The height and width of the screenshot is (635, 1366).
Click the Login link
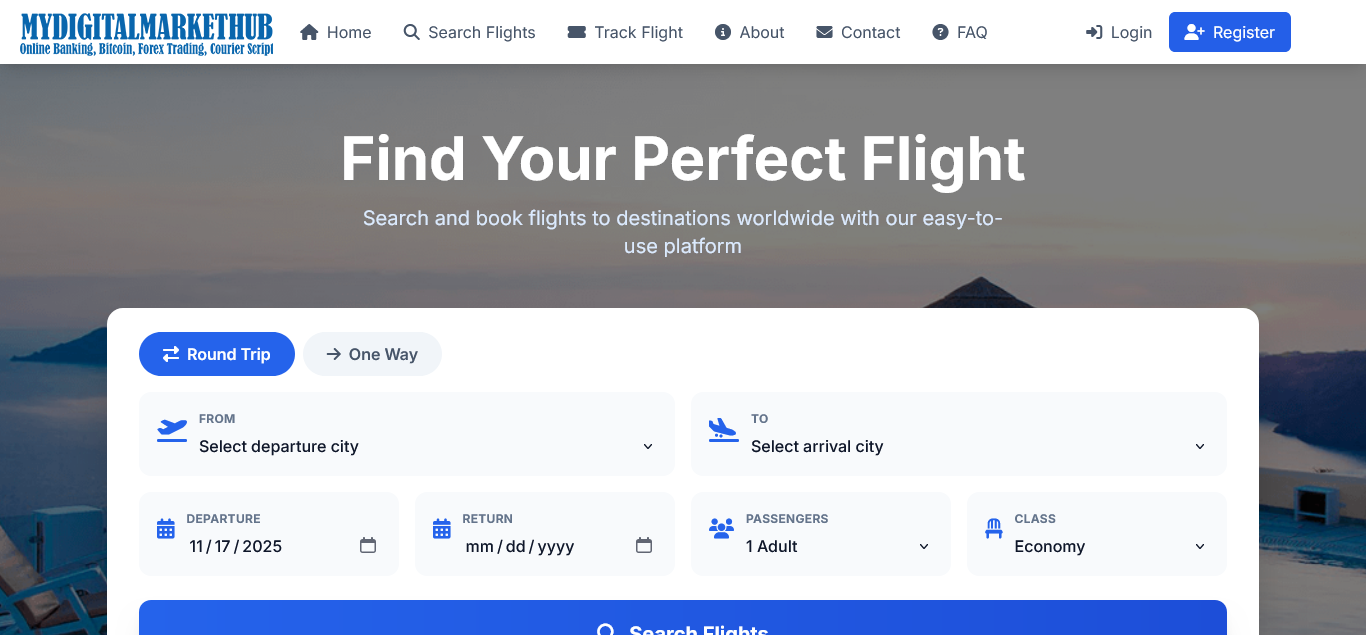coord(1119,32)
